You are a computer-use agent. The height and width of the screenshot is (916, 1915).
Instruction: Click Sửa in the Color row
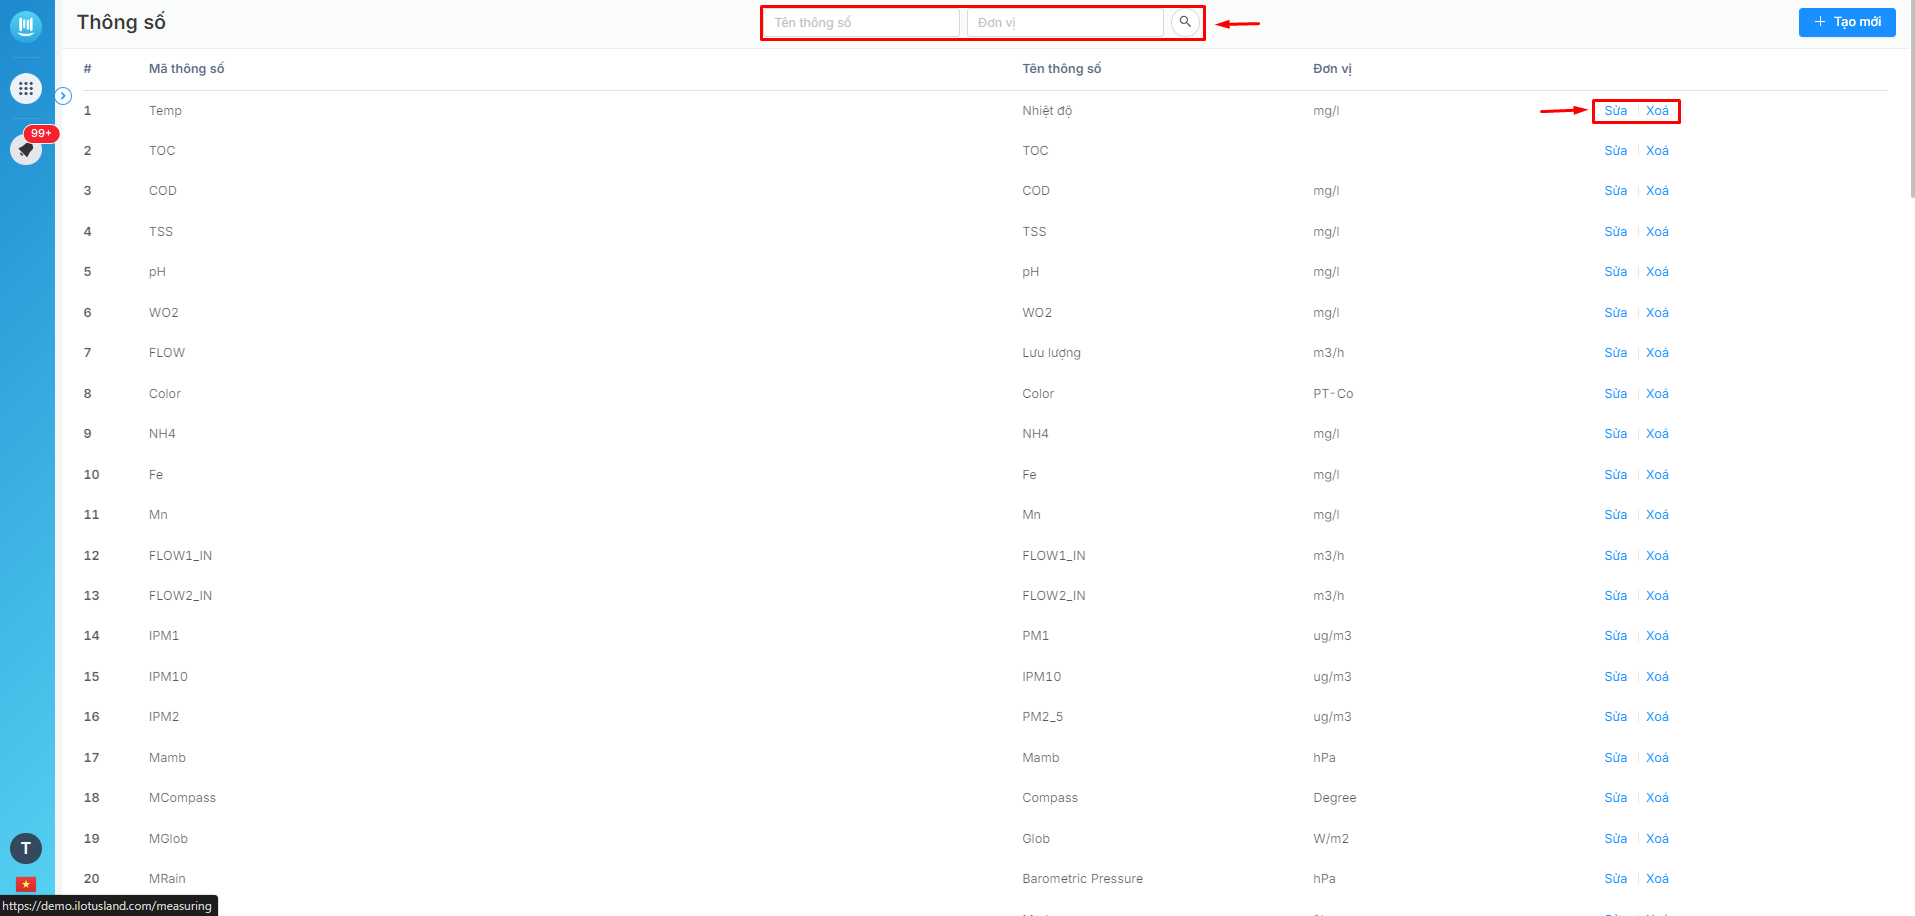[x=1615, y=394]
